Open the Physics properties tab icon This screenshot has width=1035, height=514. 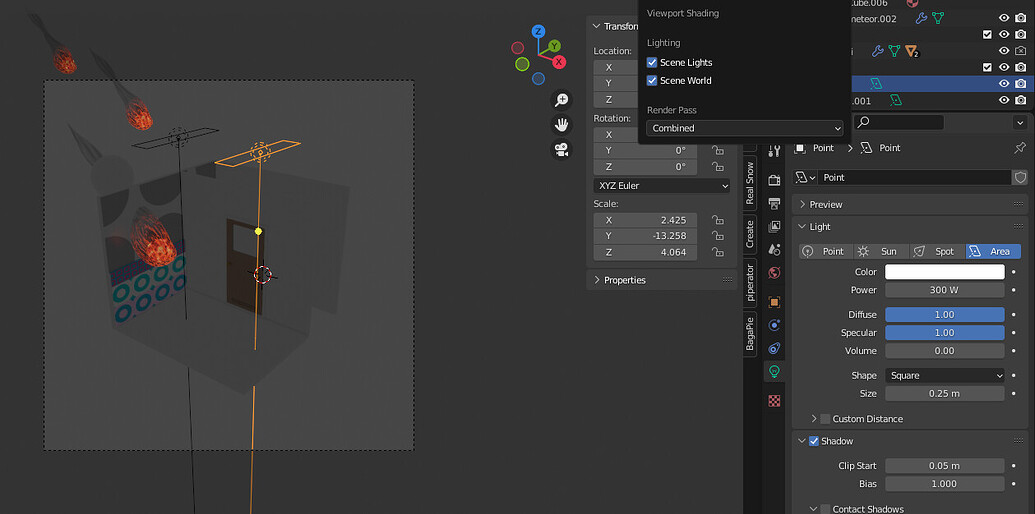[x=774, y=325]
